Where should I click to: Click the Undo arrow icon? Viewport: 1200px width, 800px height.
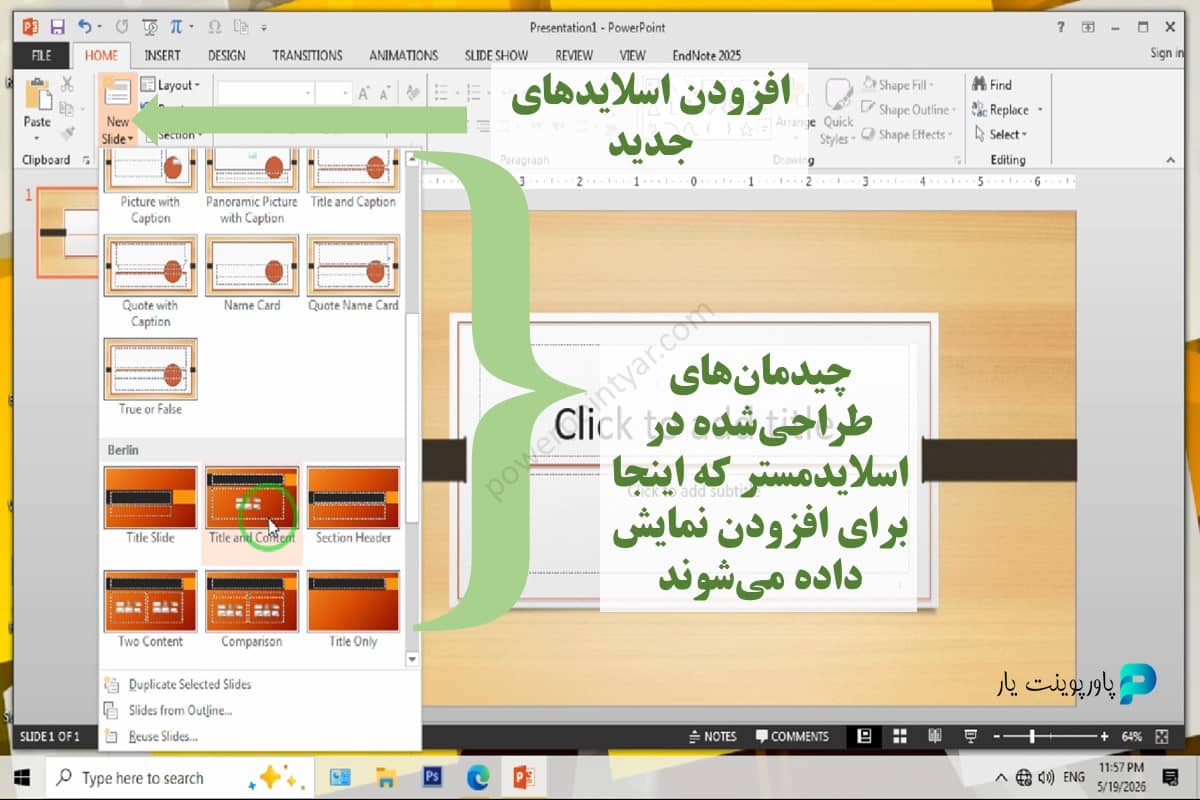(x=85, y=27)
